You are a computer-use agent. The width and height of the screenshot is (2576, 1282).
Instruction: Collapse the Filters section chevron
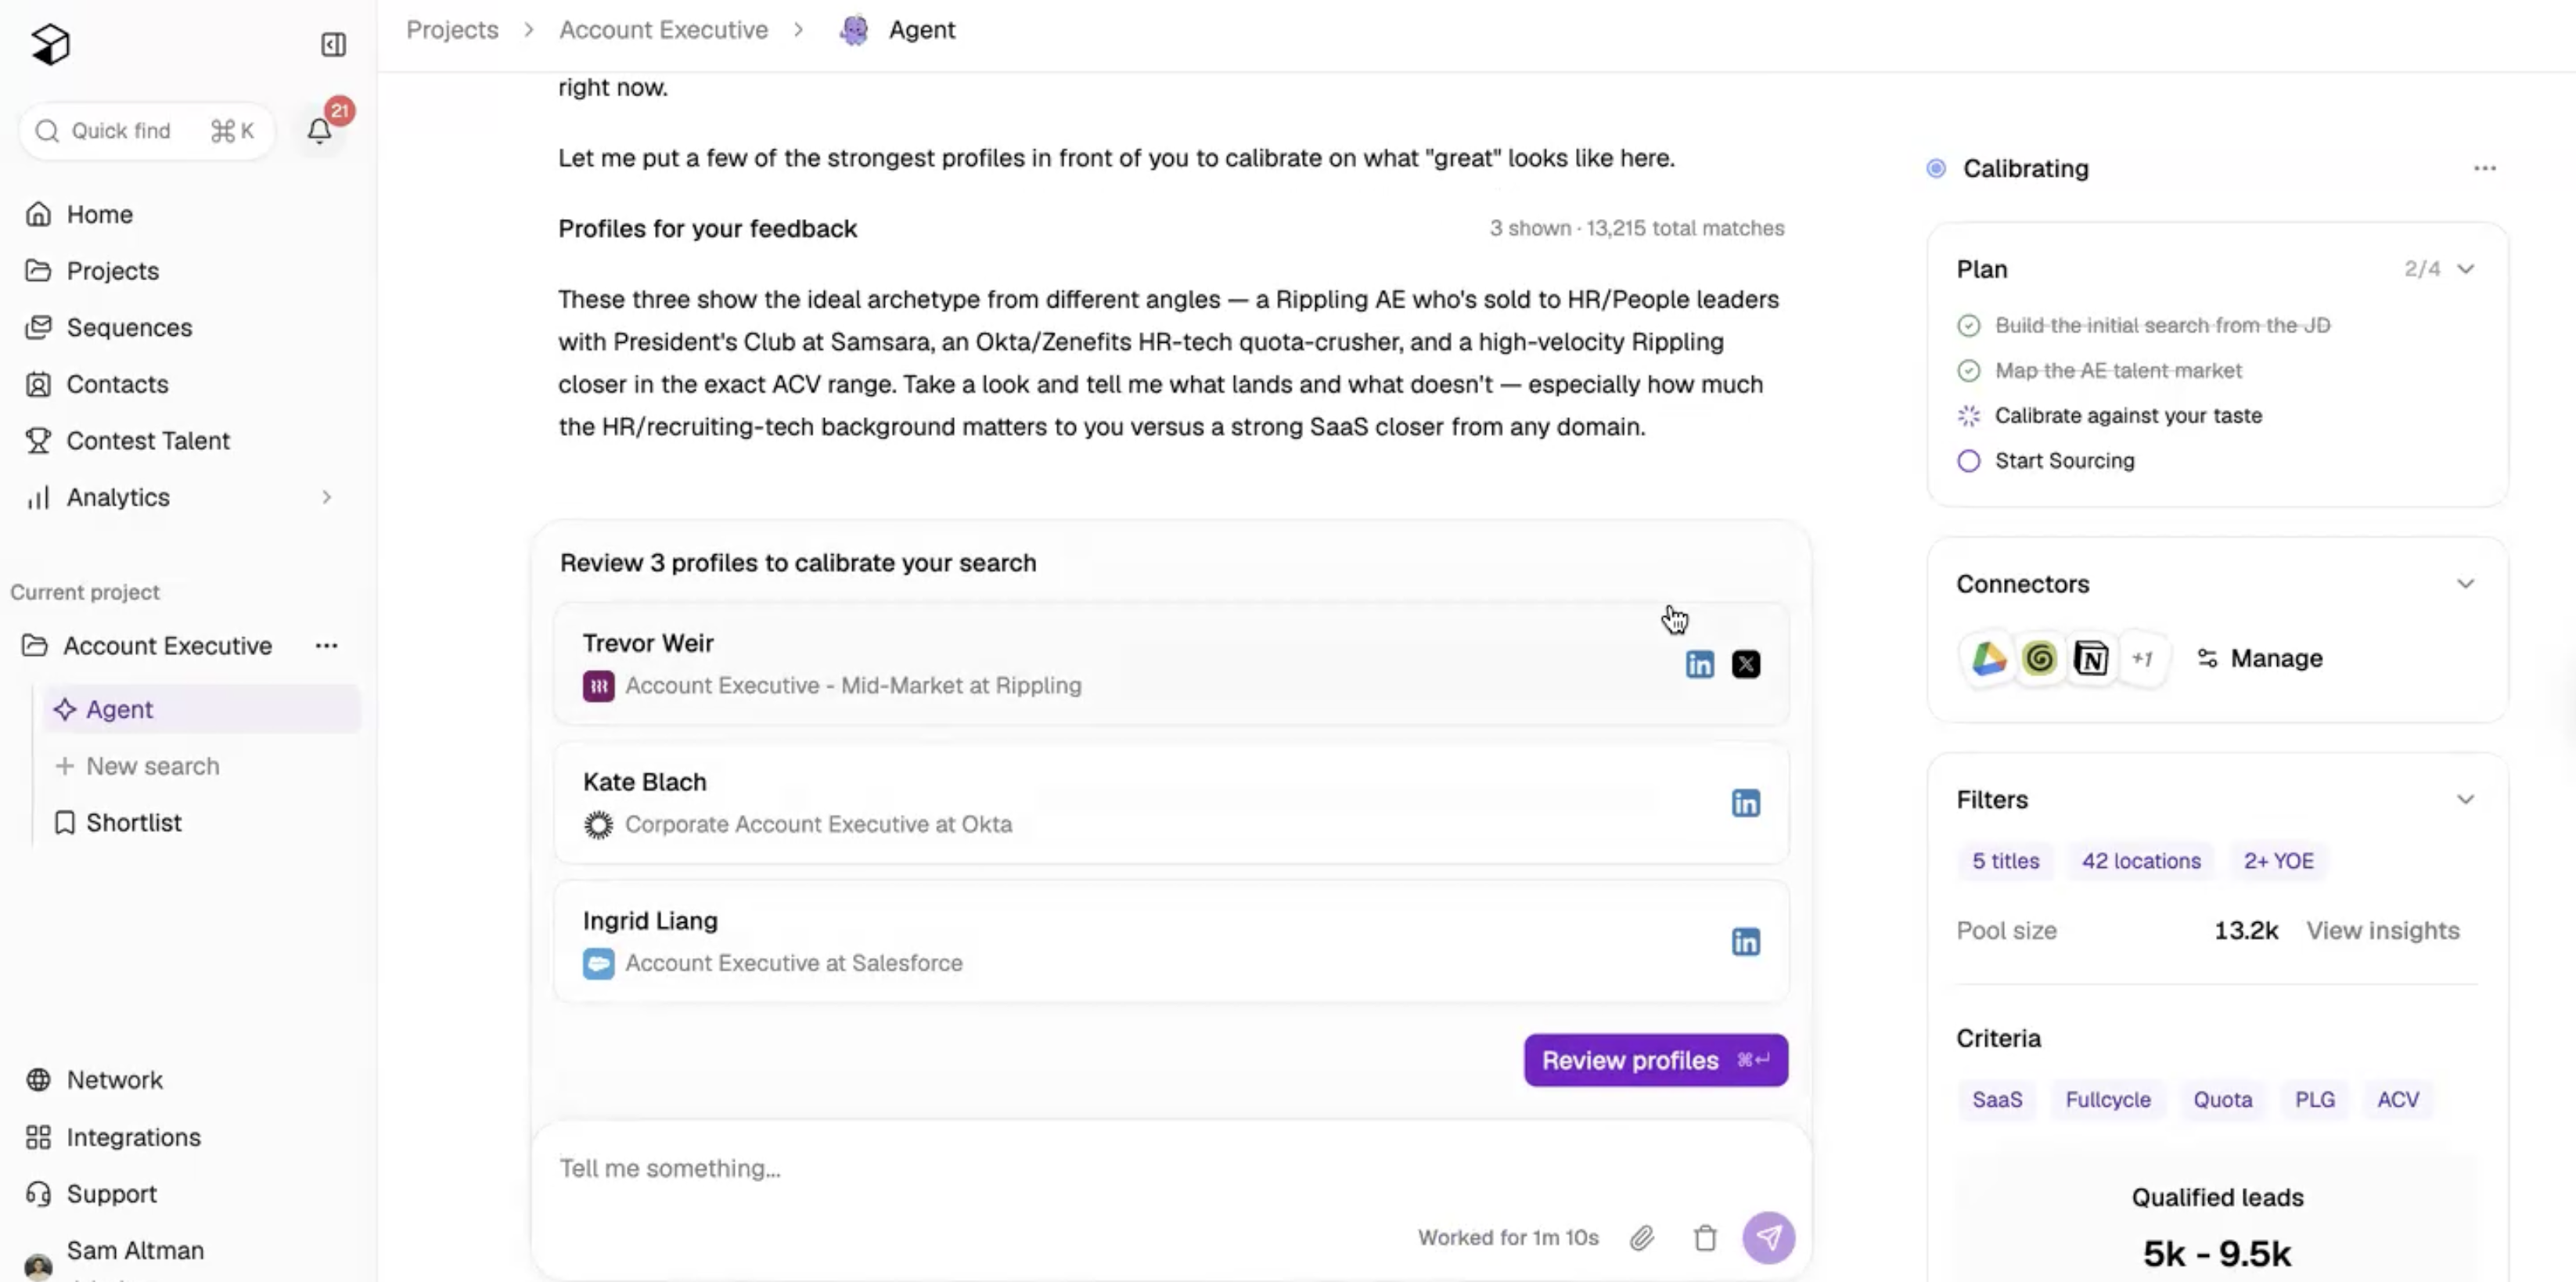point(2466,800)
